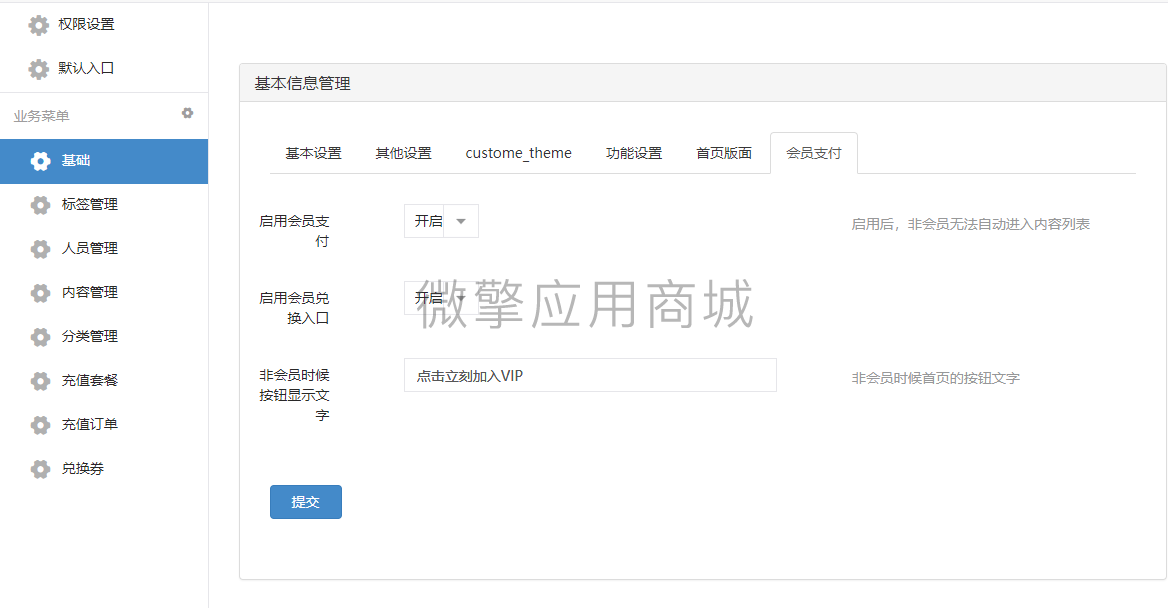Click the 点击立刻加入VIP text input
Viewport: 1168px width, 608px height.
pyautogui.click(x=590, y=374)
